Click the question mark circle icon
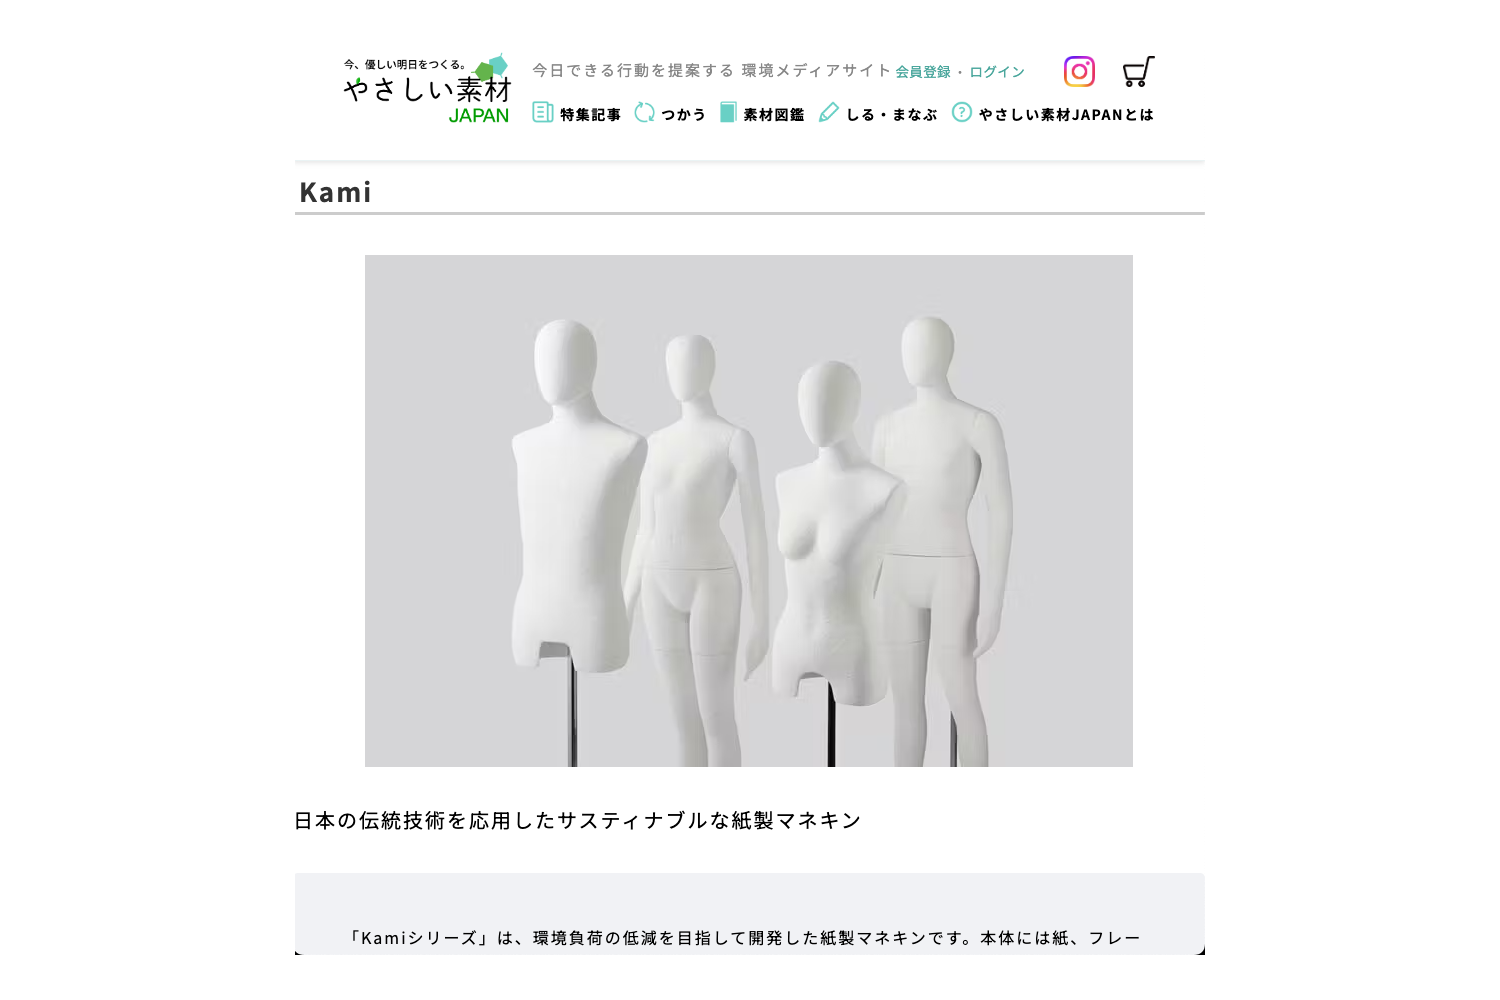The height and width of the screenshot is (1000, 1500). [962, 112]
